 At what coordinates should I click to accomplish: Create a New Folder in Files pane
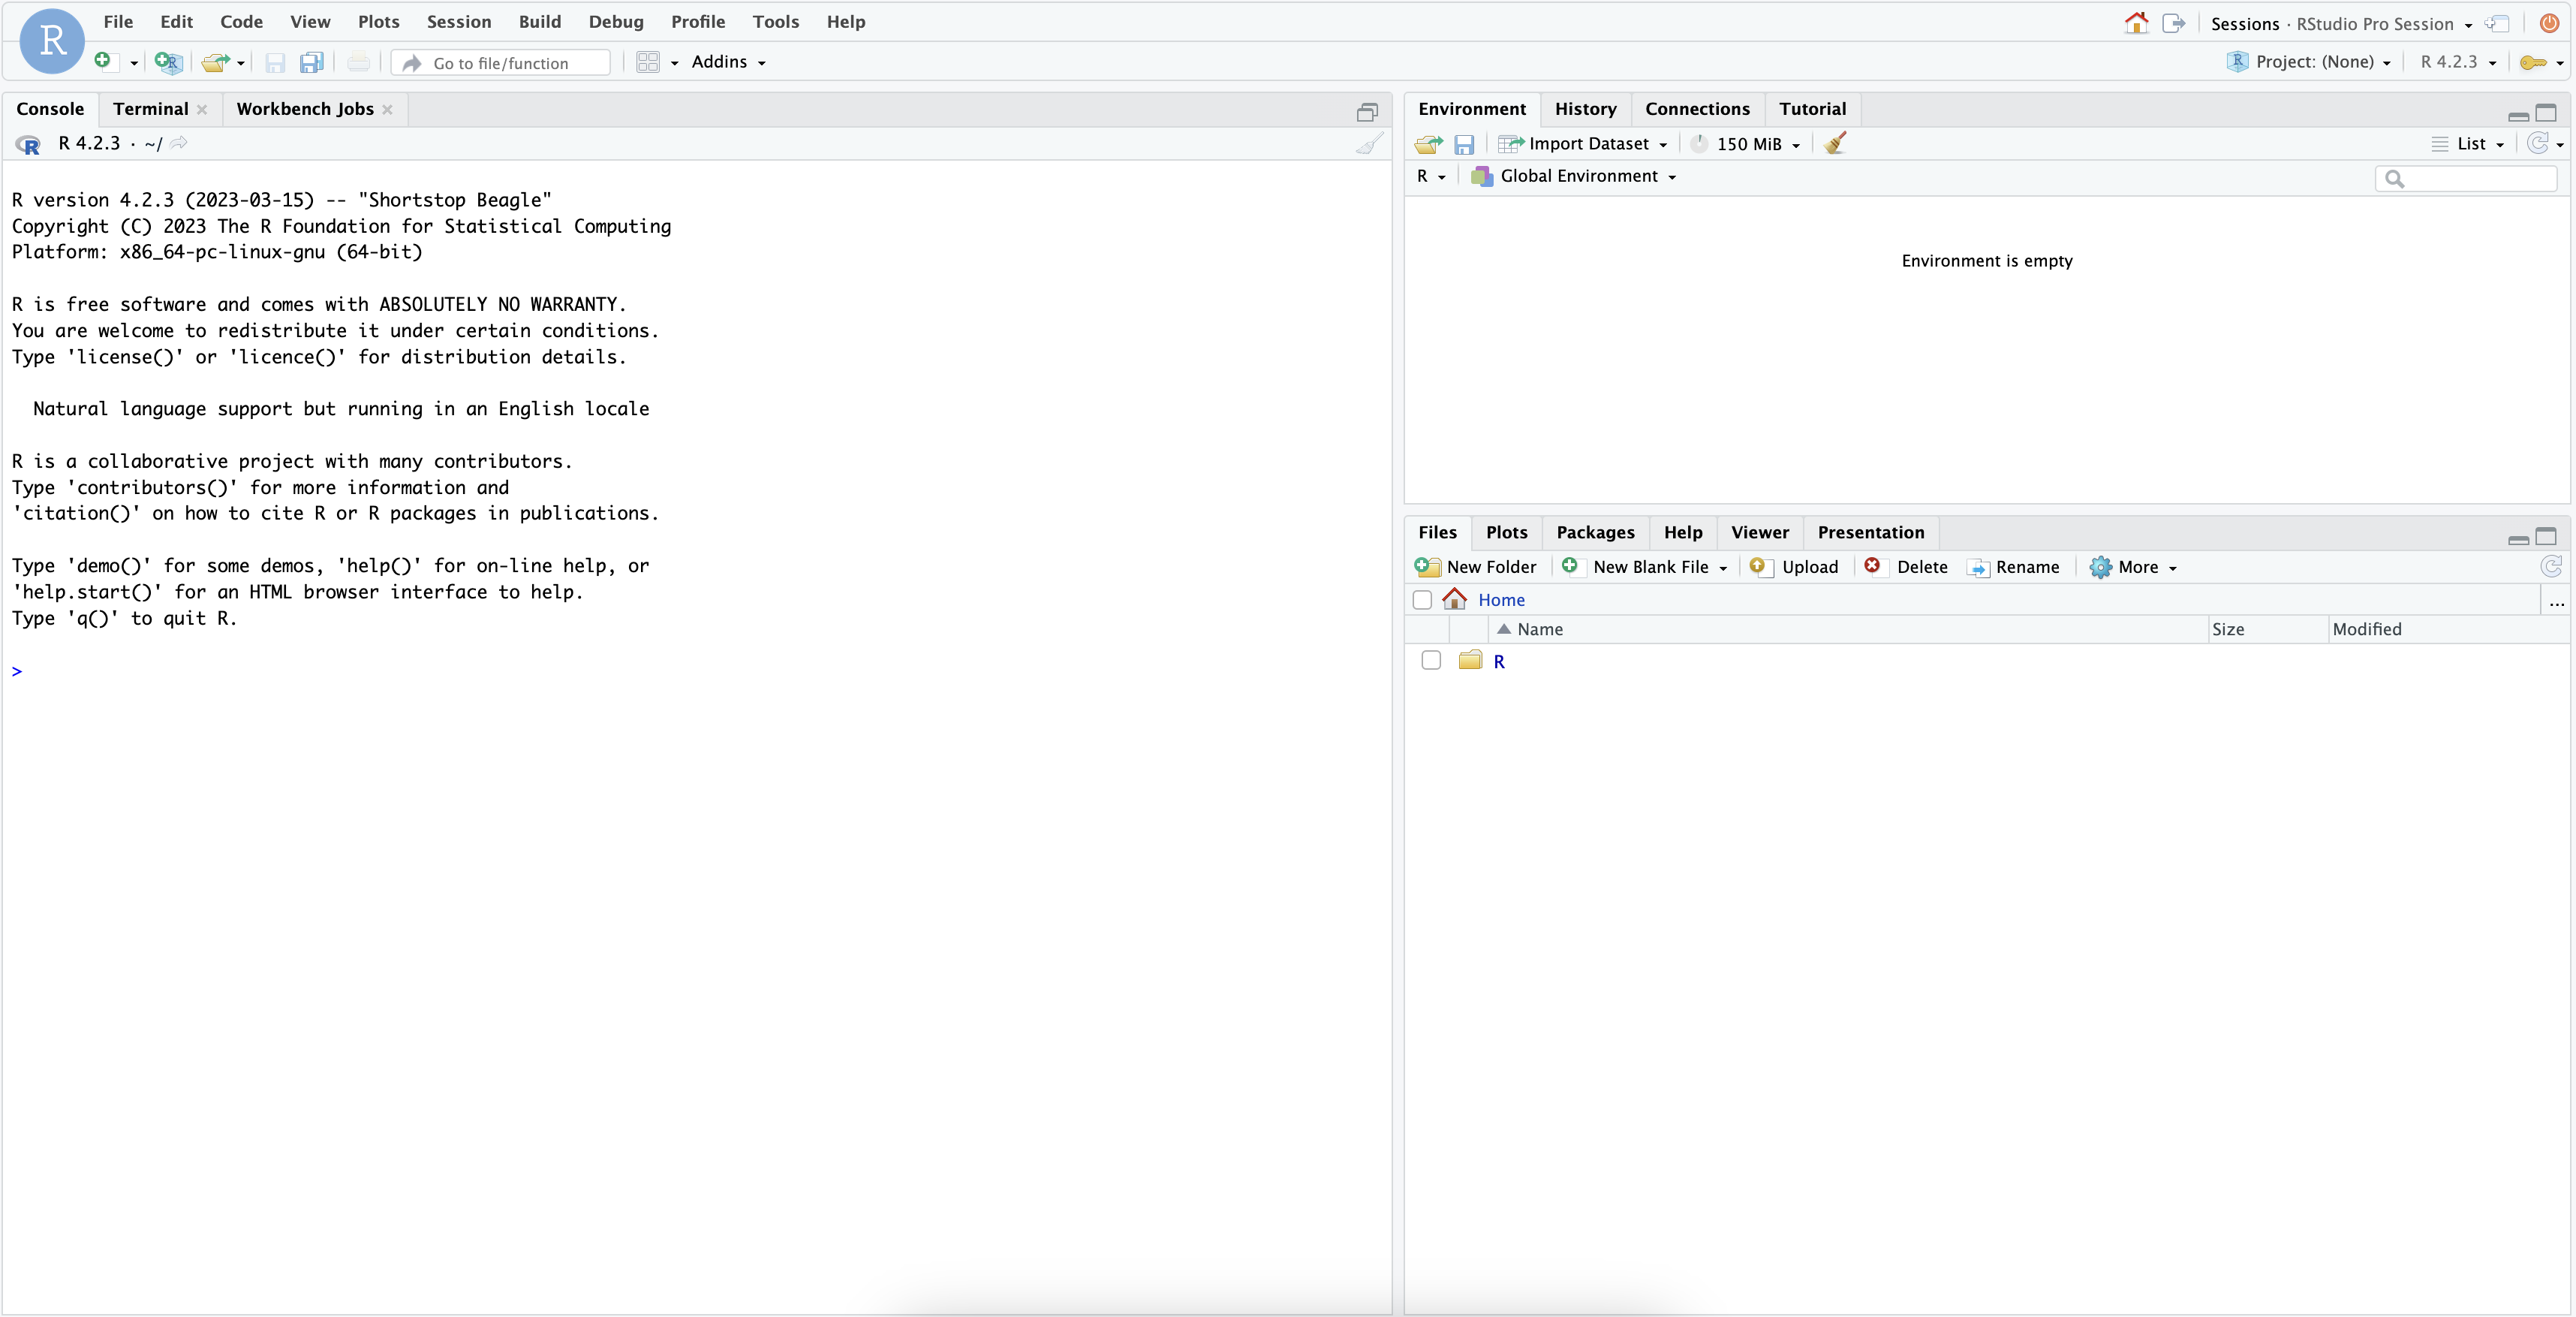coord(1477,567)
